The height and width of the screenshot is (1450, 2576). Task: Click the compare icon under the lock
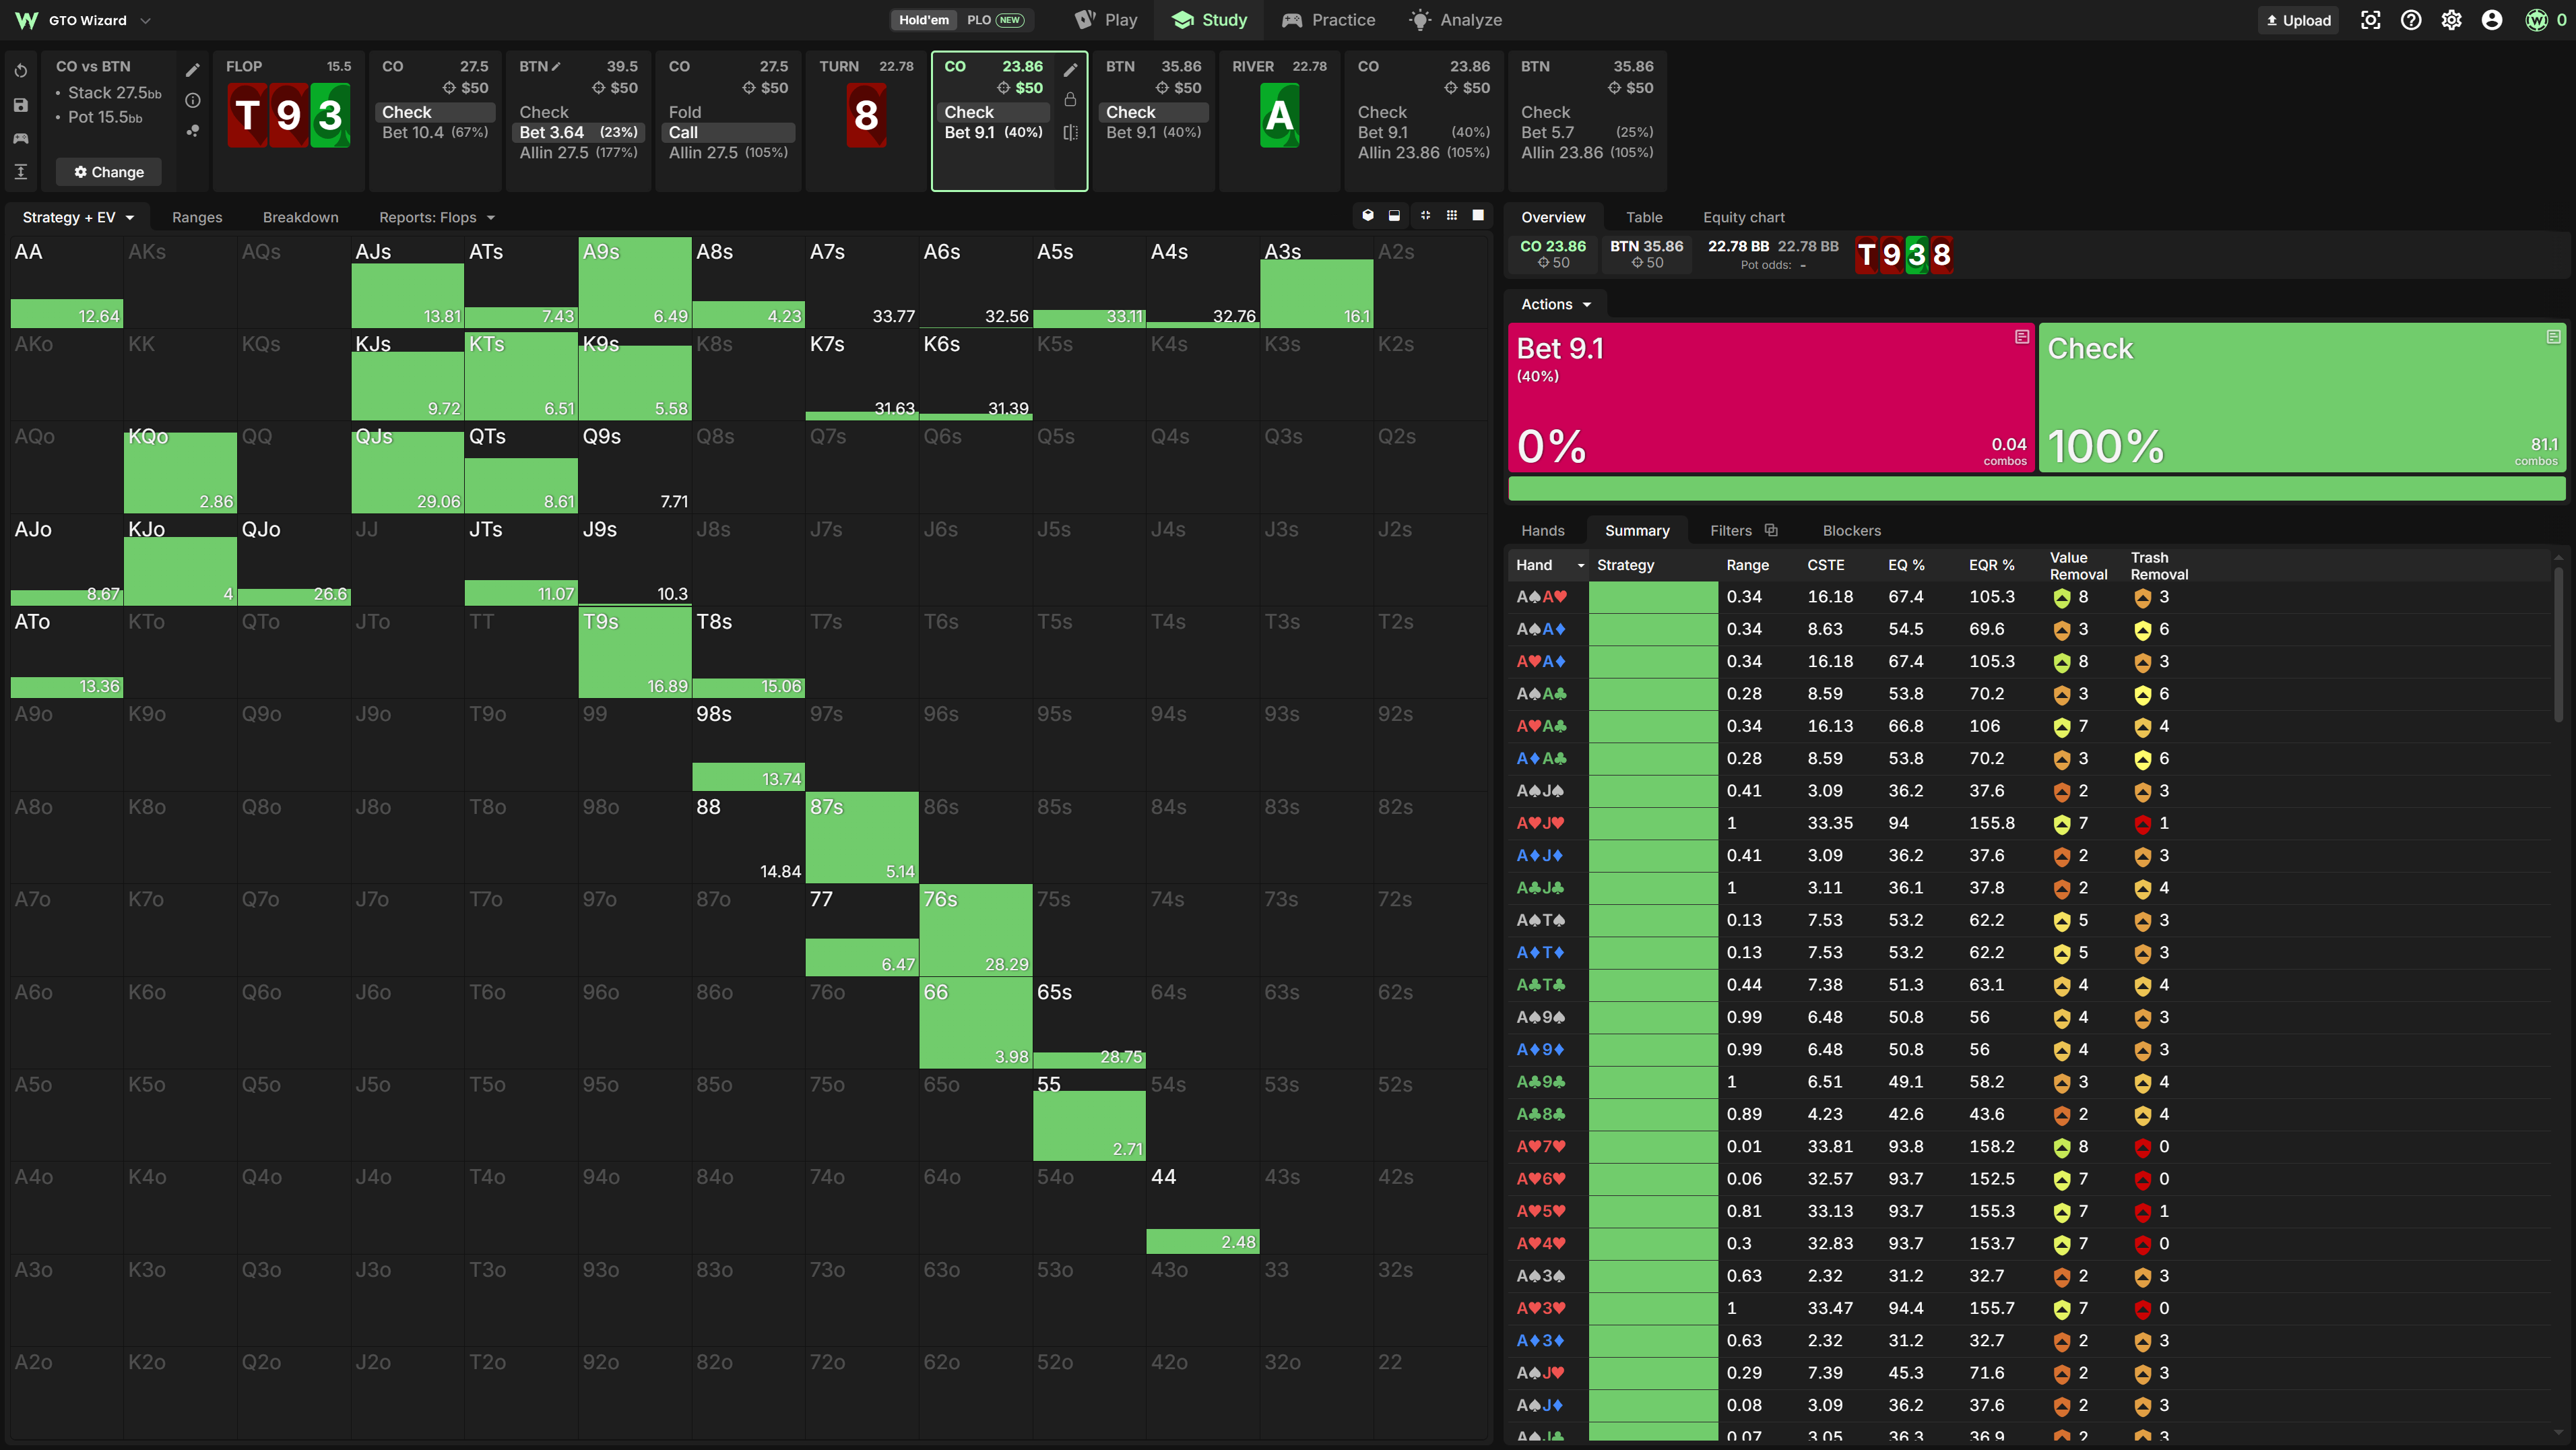point(1070,132)
